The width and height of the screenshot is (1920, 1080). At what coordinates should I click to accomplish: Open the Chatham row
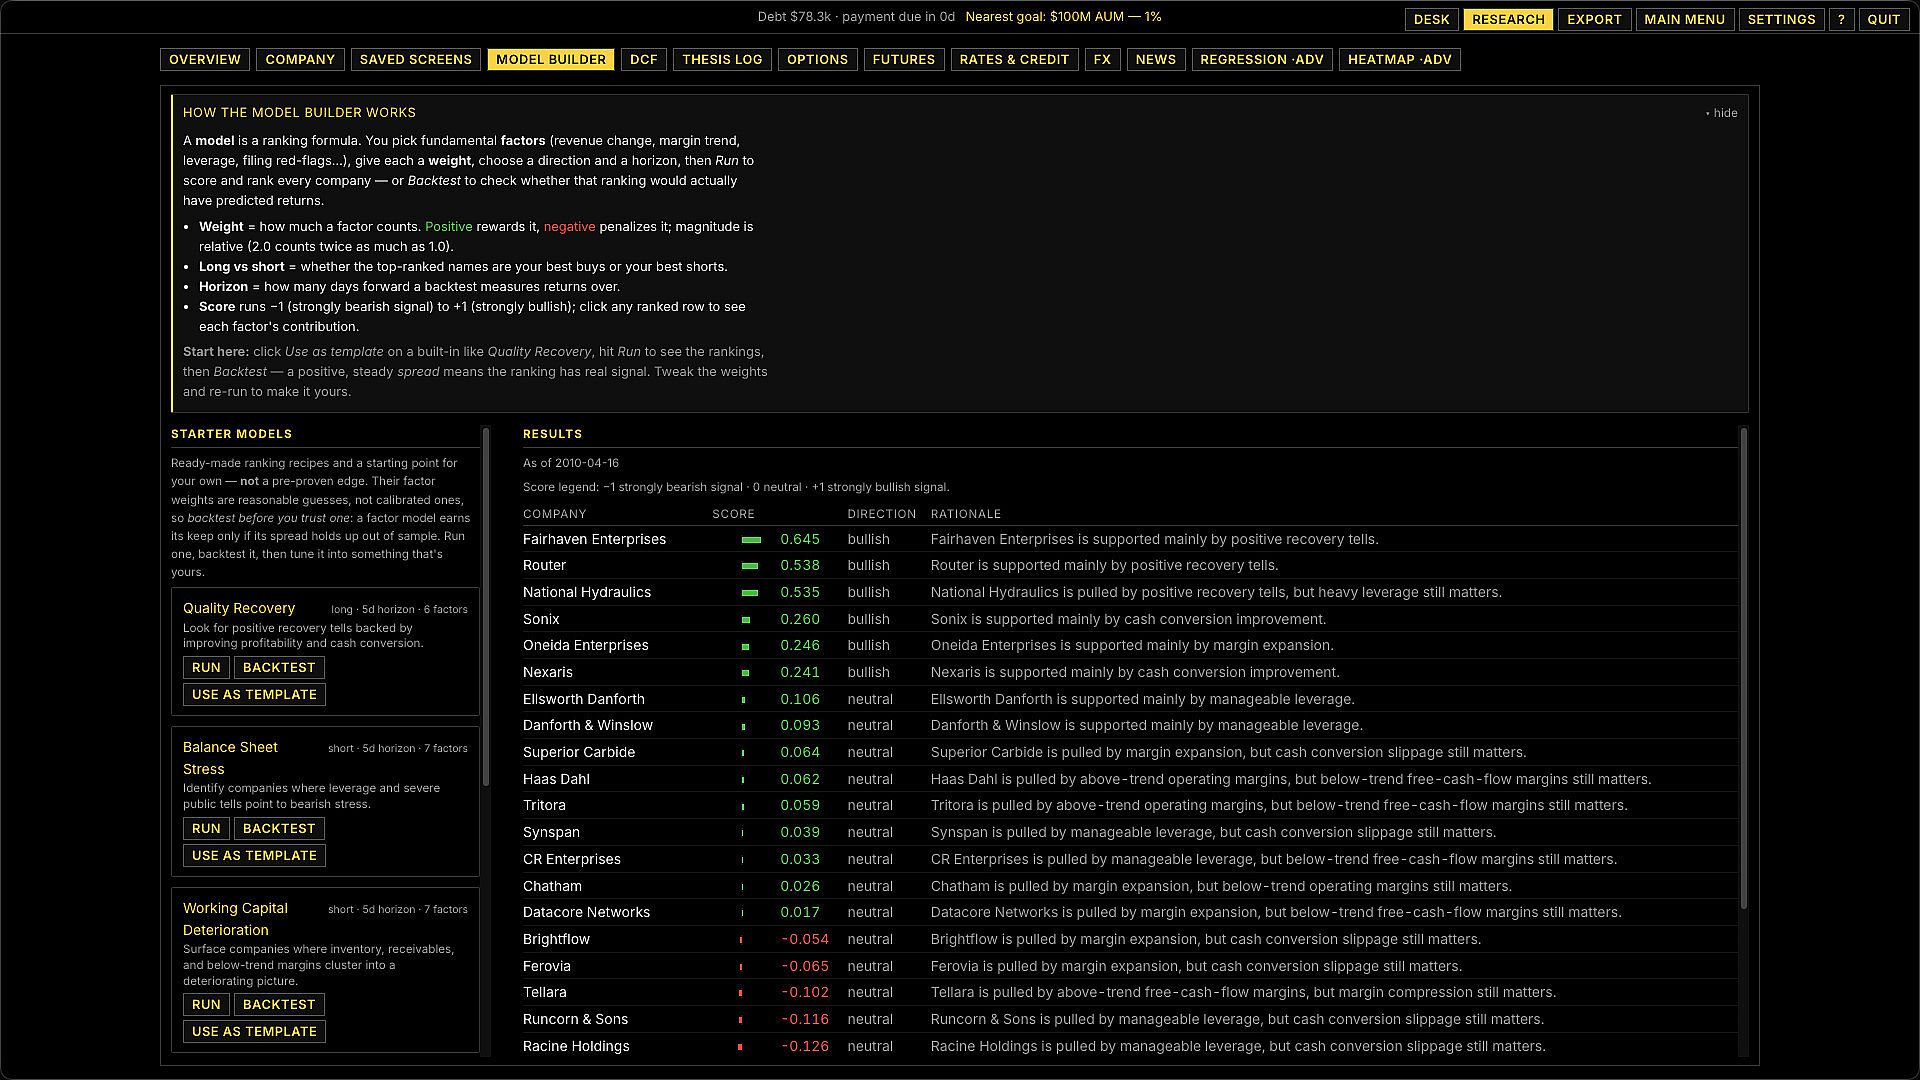pos(1130,886)
